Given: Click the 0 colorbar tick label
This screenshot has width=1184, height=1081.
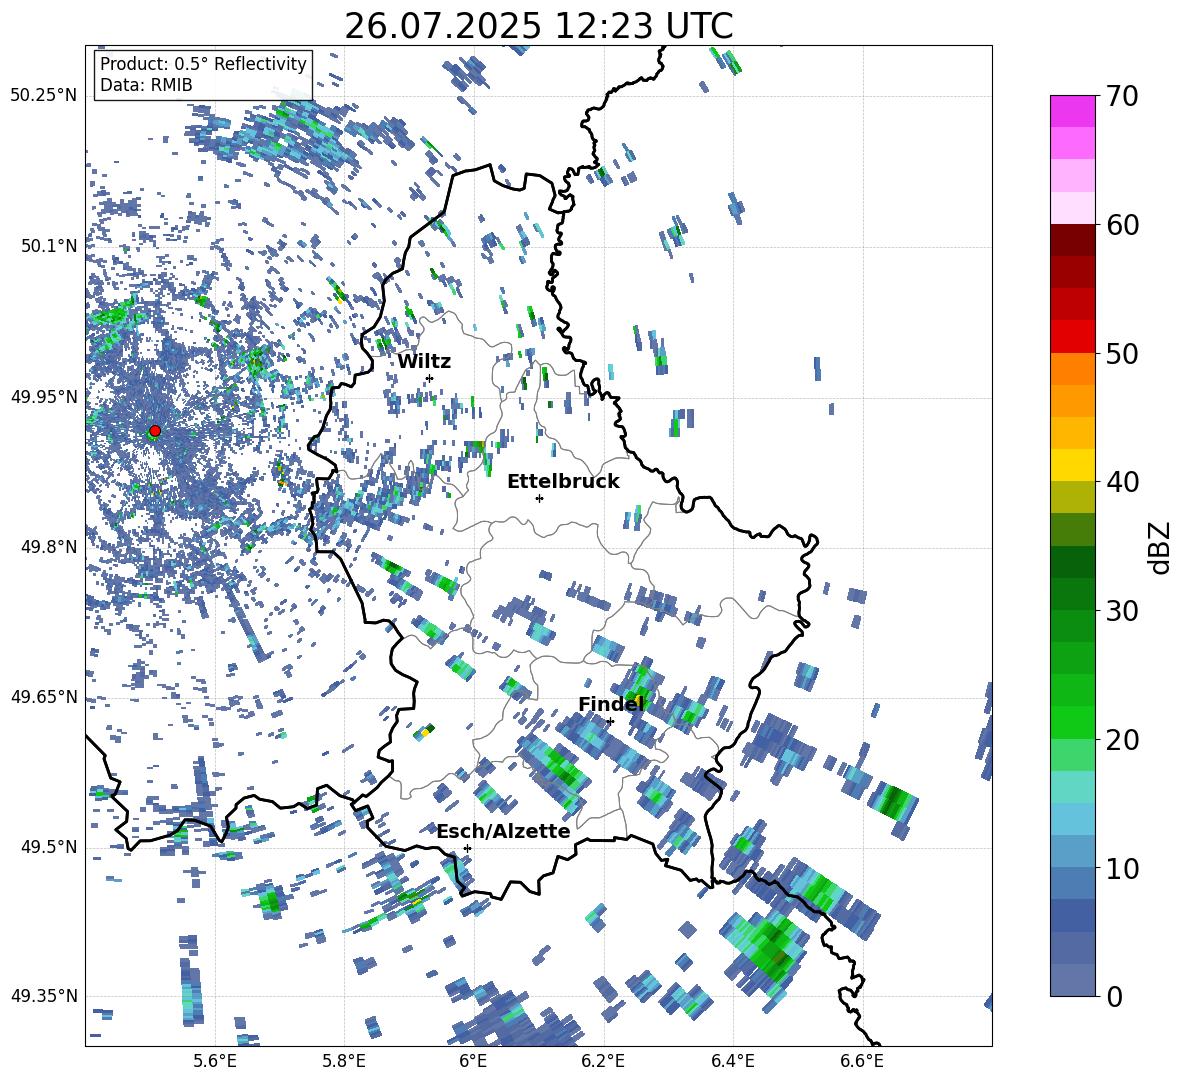Looking at the screenshot, I should point(1114,996).
